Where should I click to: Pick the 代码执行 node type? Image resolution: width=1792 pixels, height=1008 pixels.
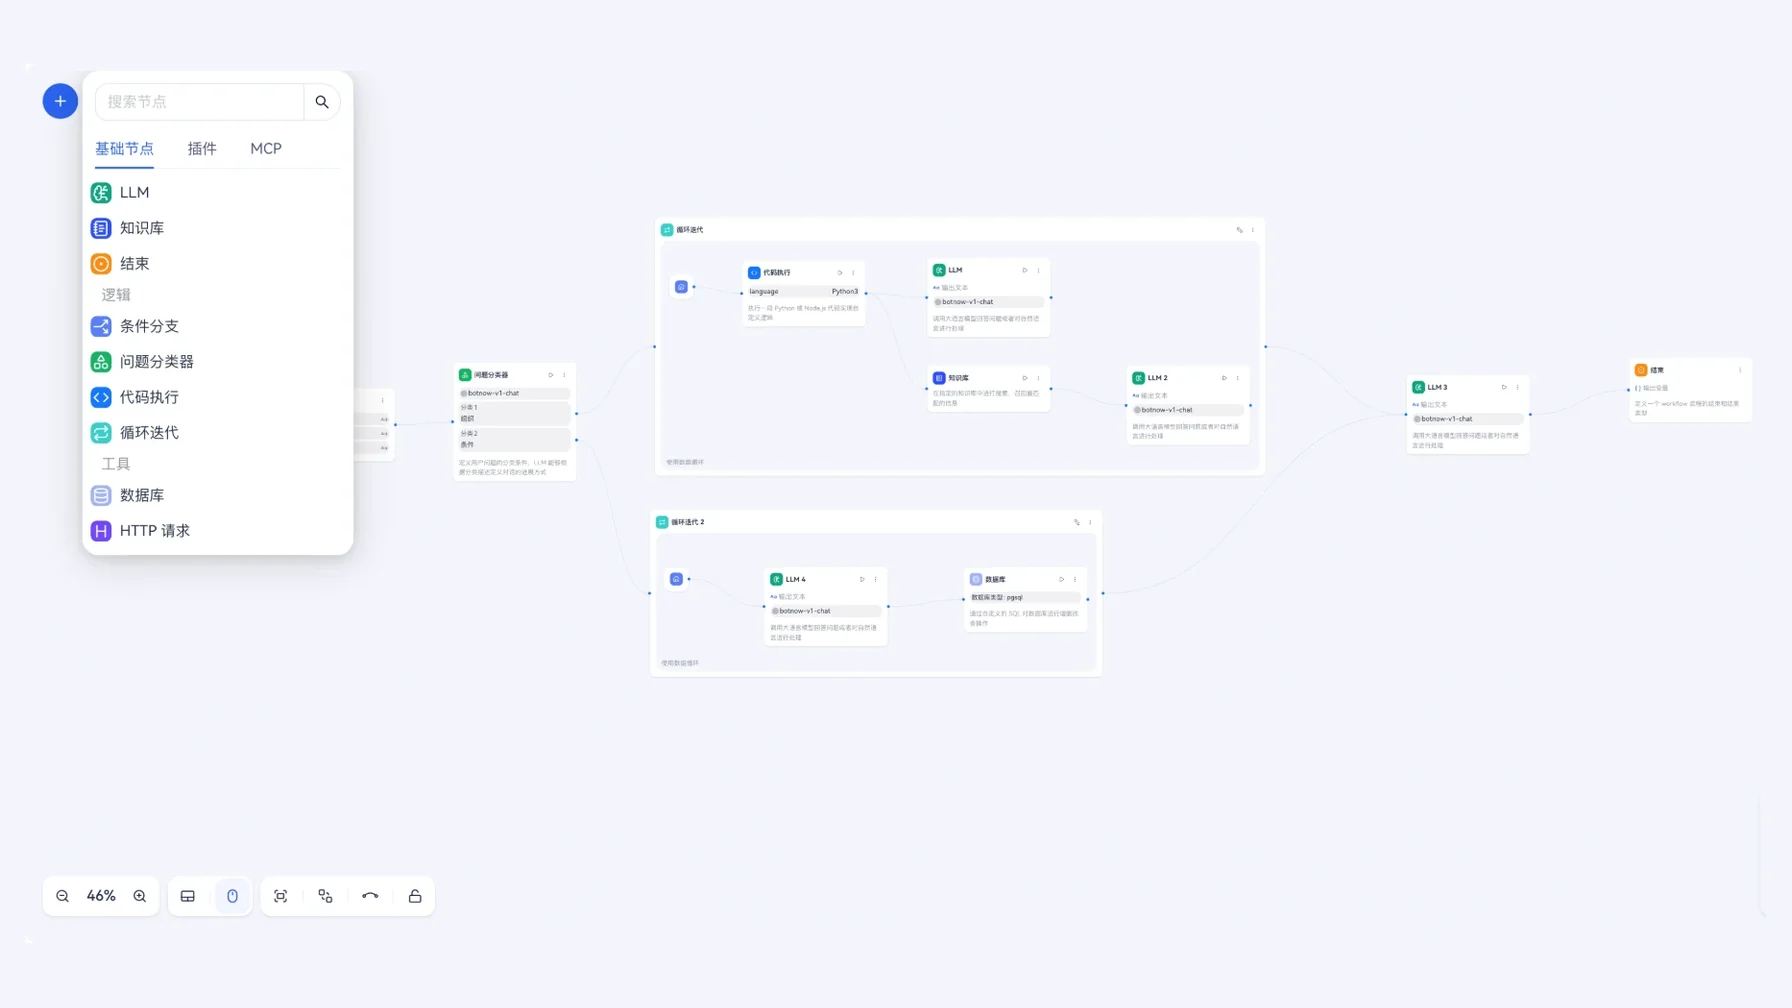pos(217,397)
